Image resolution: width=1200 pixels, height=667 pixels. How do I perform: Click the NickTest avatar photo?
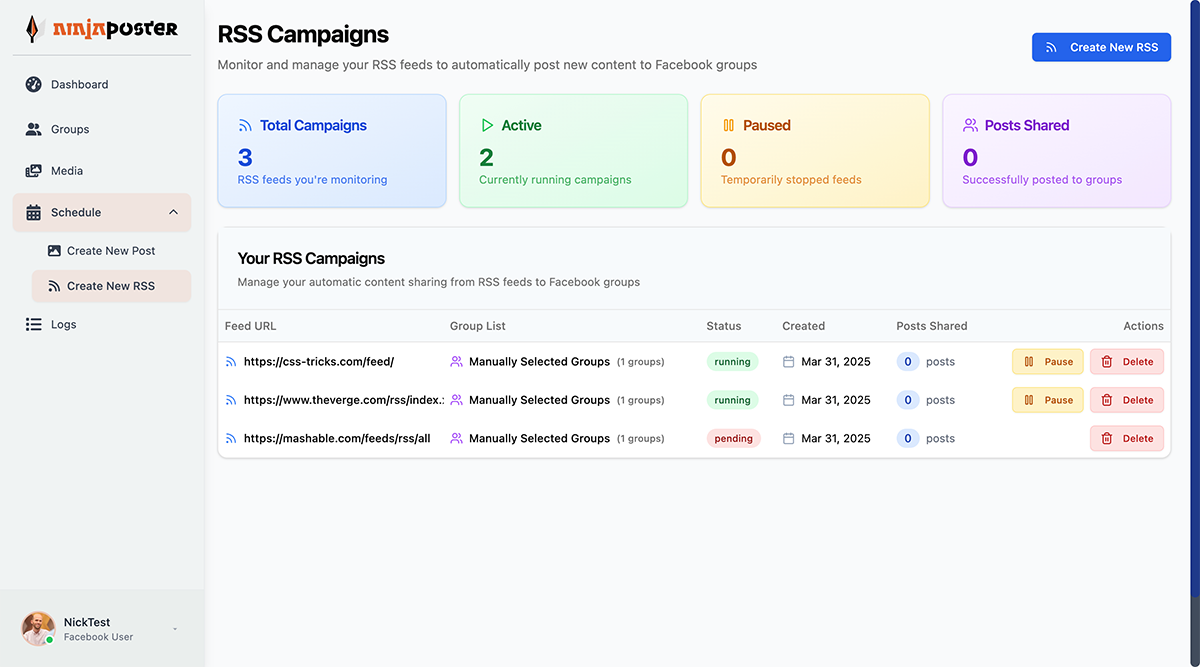pos(38,628)
